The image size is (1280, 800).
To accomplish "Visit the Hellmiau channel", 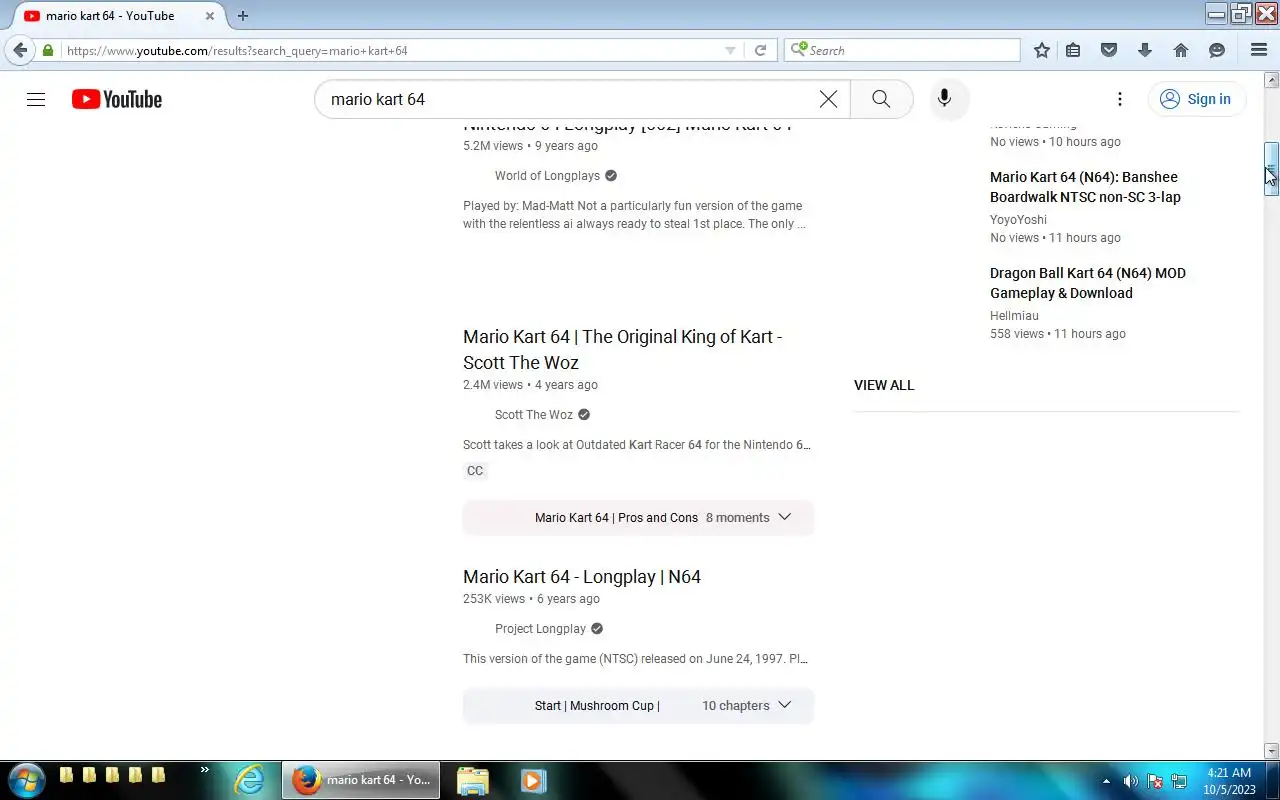I will point(1014,316).
